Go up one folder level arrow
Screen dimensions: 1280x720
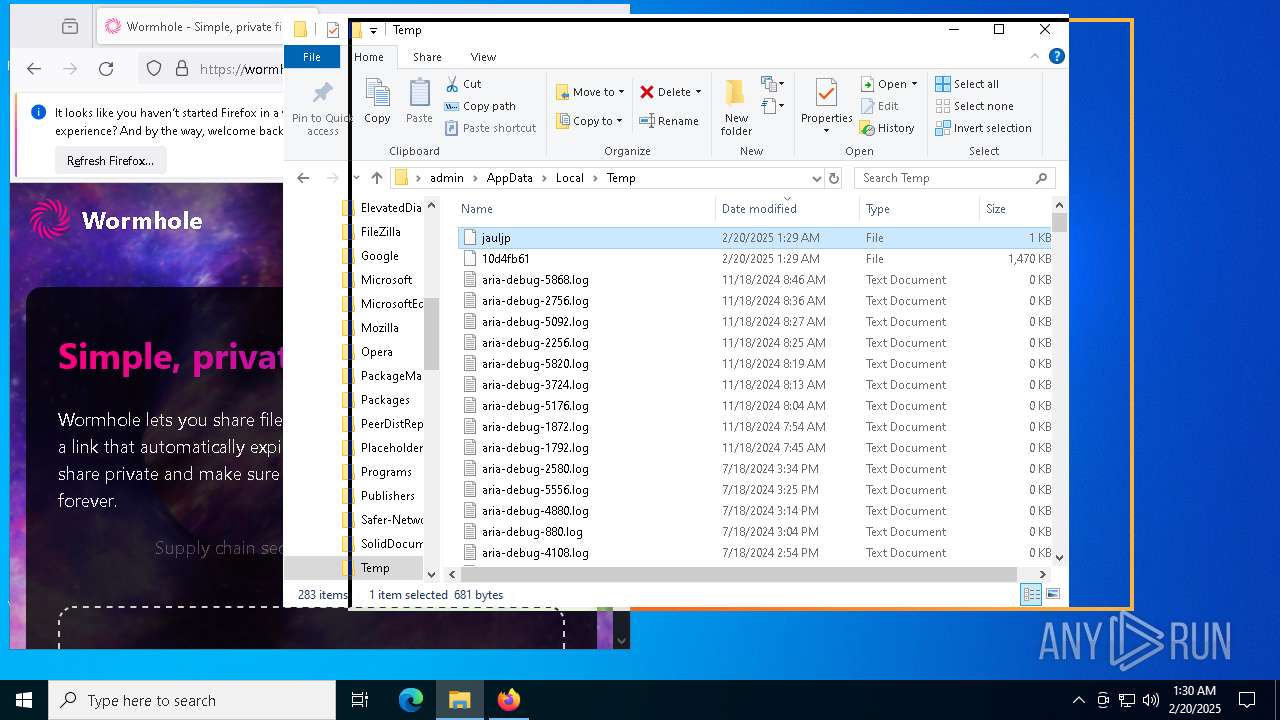tap(376, 178)
